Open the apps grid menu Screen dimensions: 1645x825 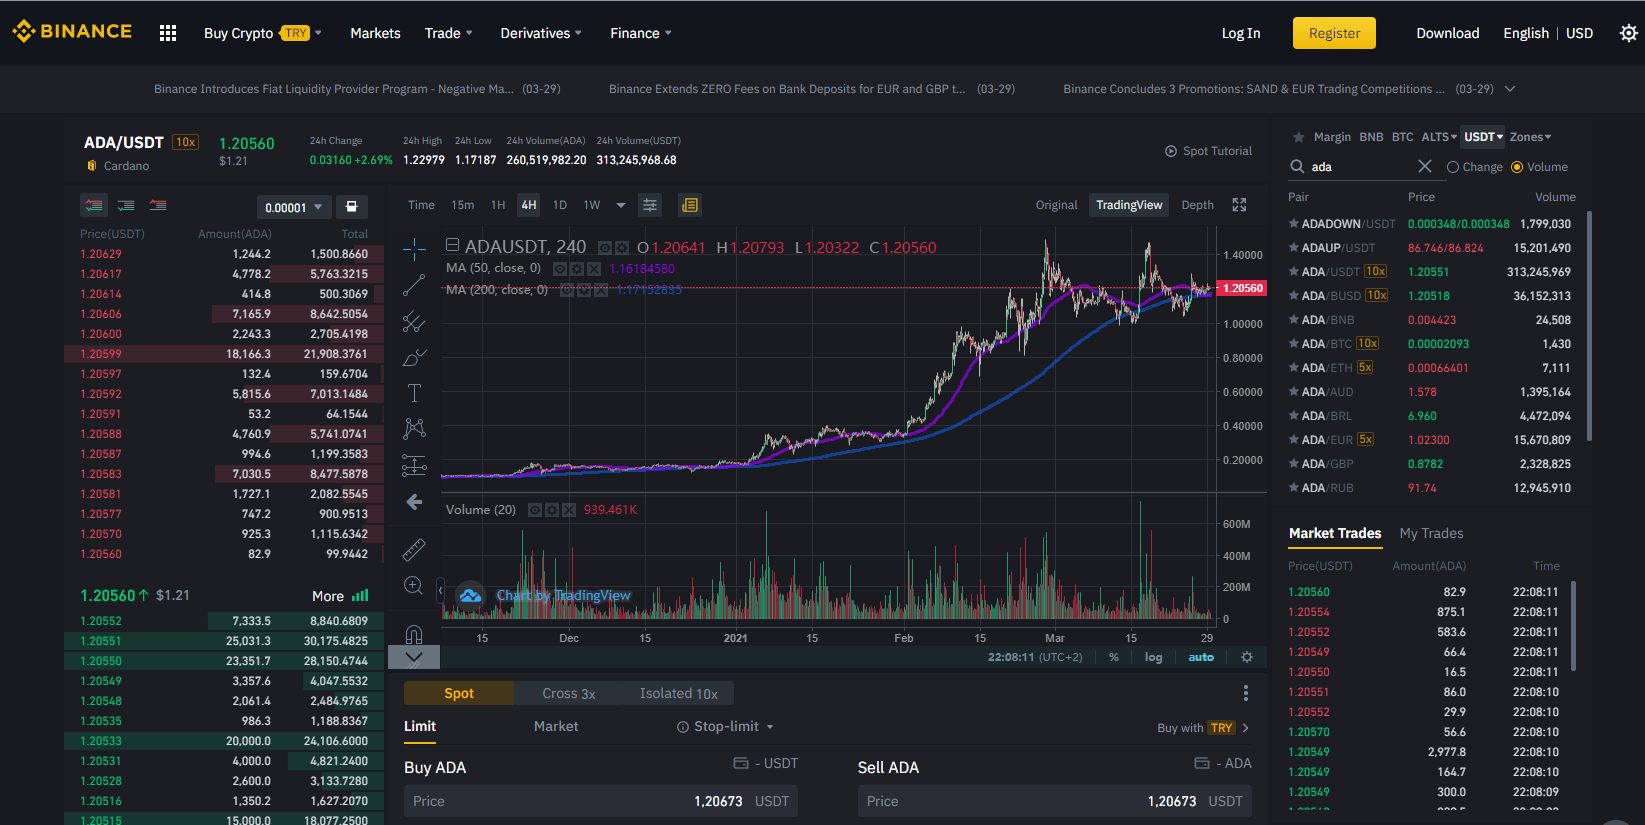tap(168, 33)
